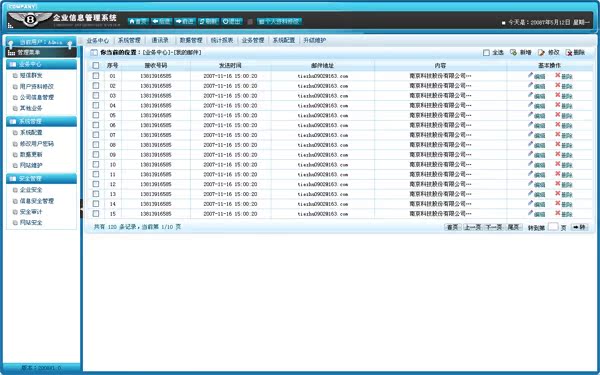The height and width of the screenshot is (375, 600).
Task: Toggle the 全选 select-all checkbox
Action: [486, 53]
